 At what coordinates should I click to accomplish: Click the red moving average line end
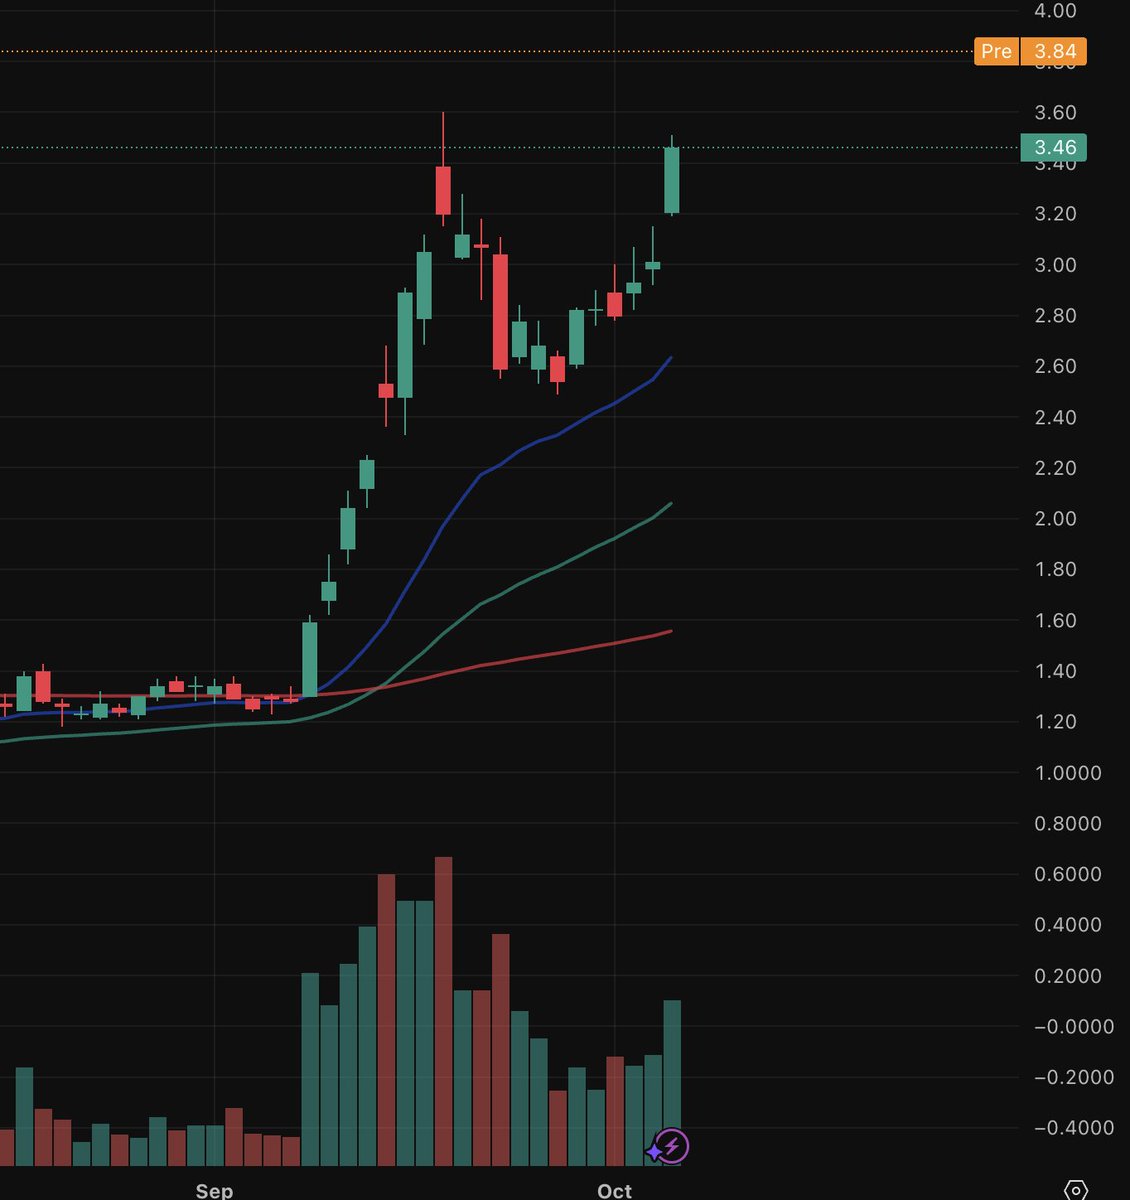coord(669,631)
